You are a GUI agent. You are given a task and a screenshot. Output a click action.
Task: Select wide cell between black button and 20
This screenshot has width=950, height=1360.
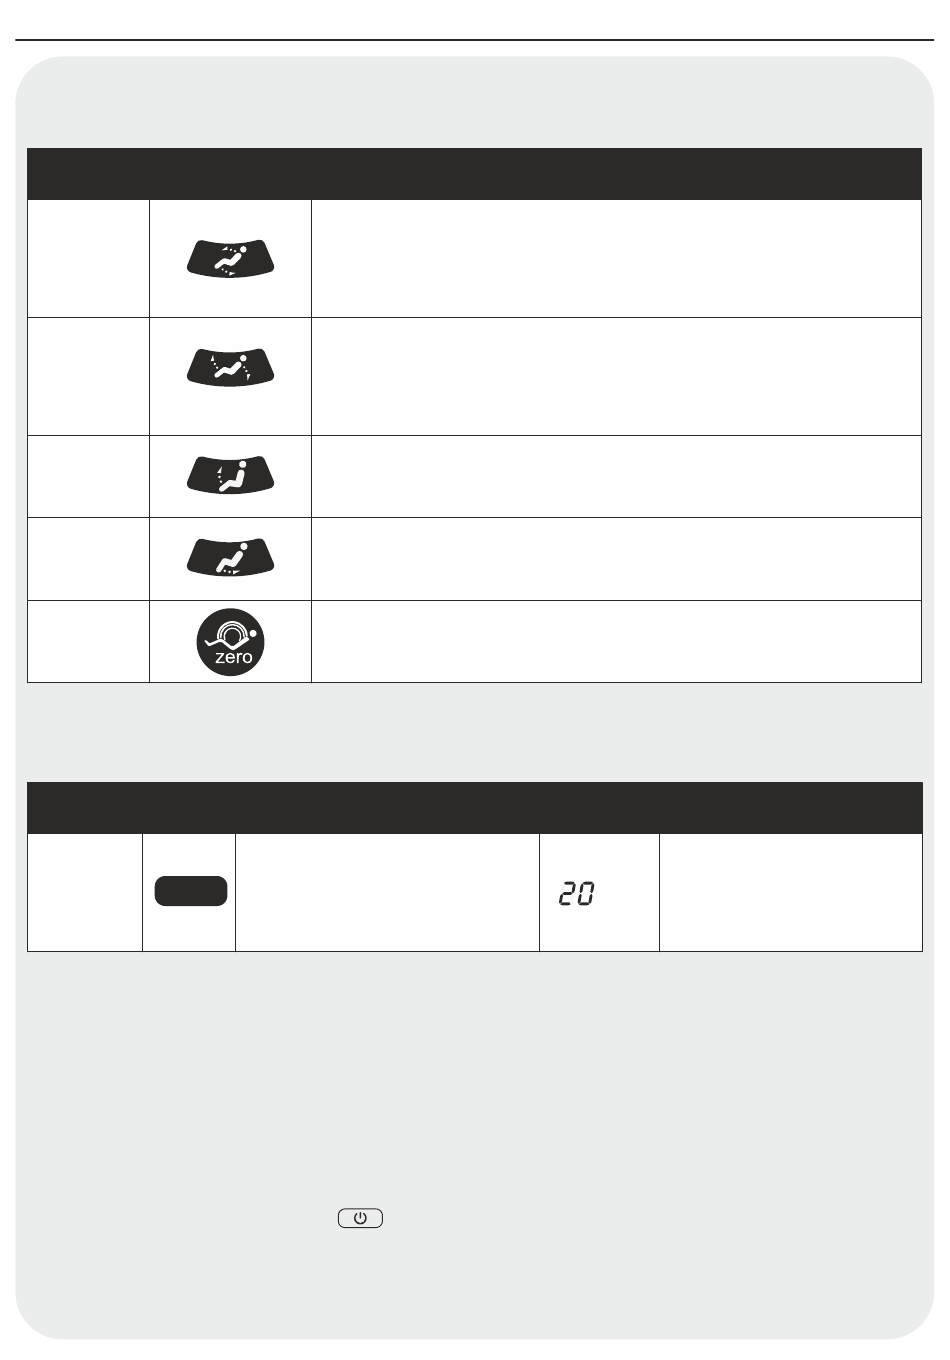pos(387,892)
